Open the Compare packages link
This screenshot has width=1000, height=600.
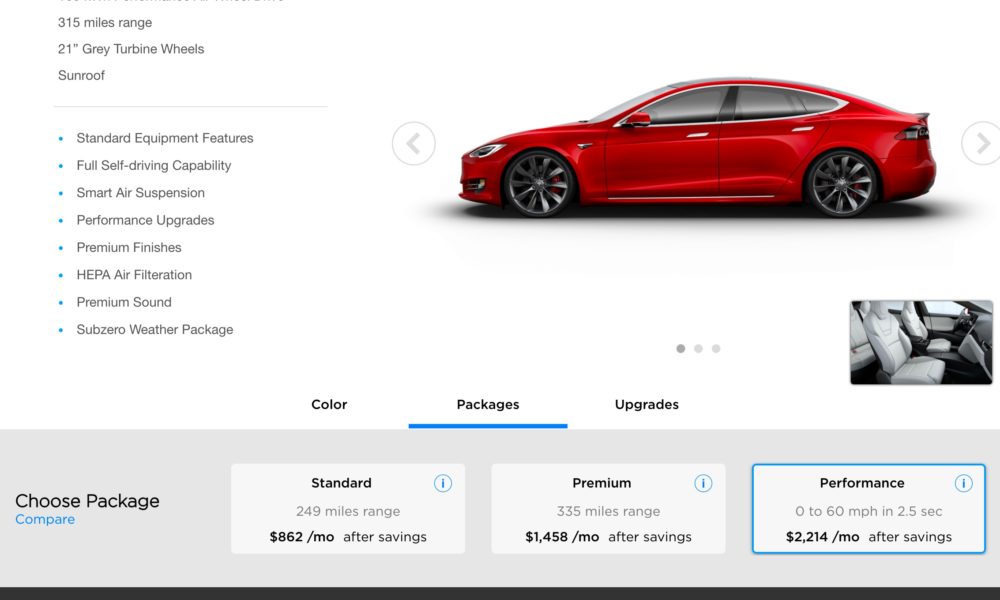(x=45, y=520)
